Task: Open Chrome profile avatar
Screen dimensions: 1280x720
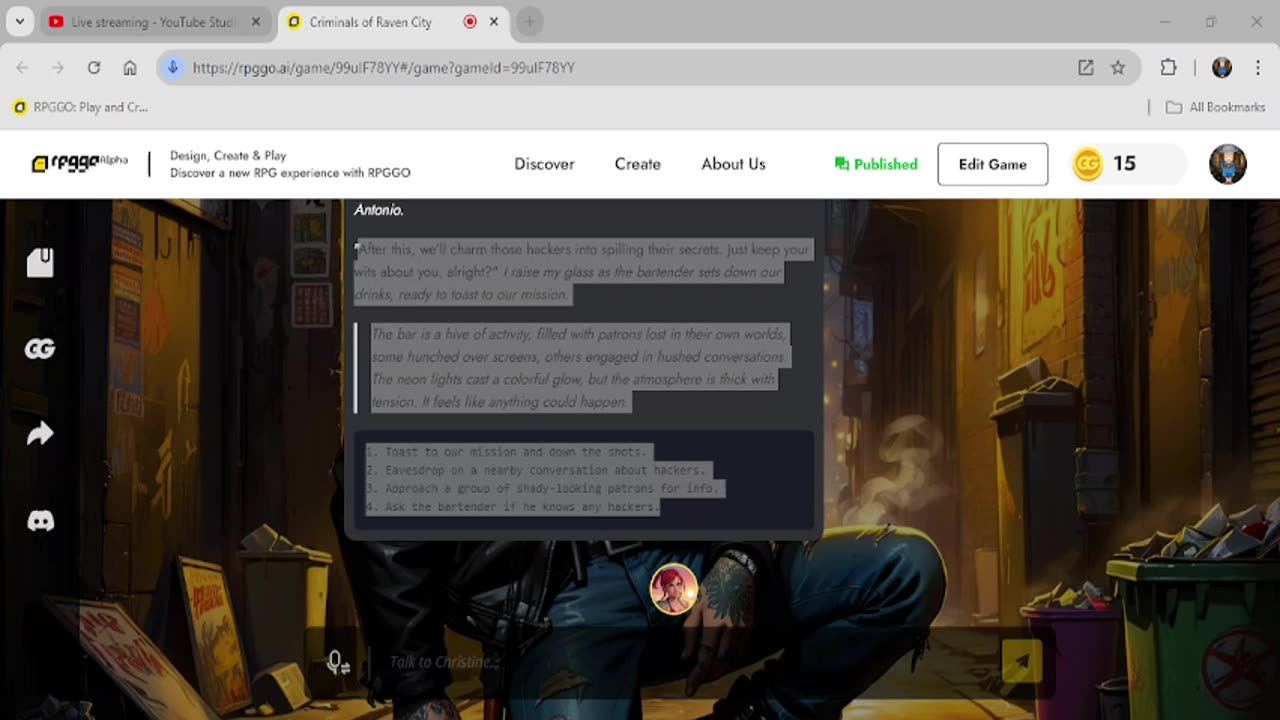Action: tap(1221, 68)
